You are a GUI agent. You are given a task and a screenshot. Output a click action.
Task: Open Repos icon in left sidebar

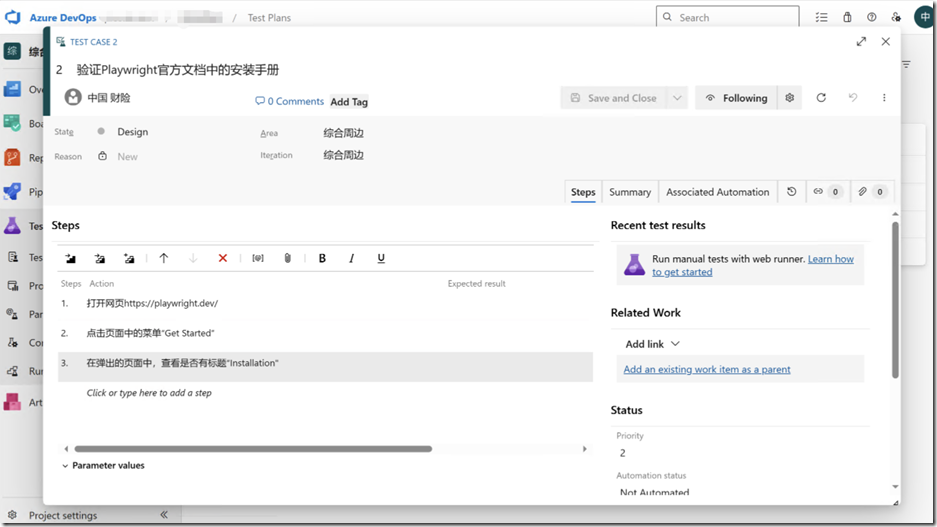coord(12,157)
